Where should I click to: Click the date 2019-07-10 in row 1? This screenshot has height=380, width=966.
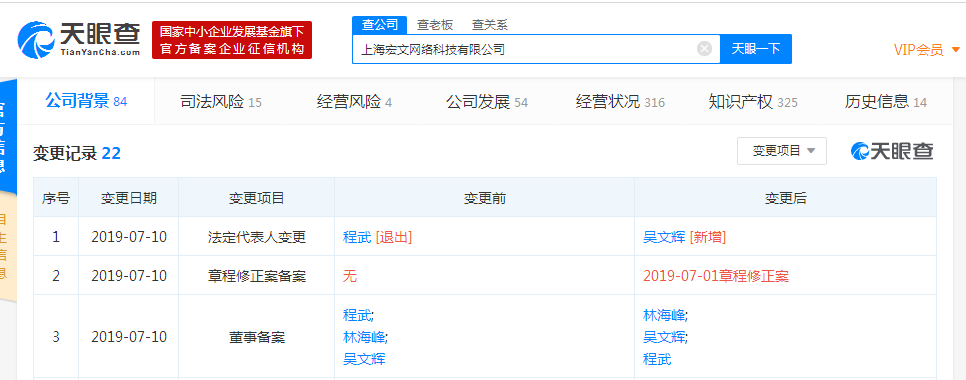[129, 236]
